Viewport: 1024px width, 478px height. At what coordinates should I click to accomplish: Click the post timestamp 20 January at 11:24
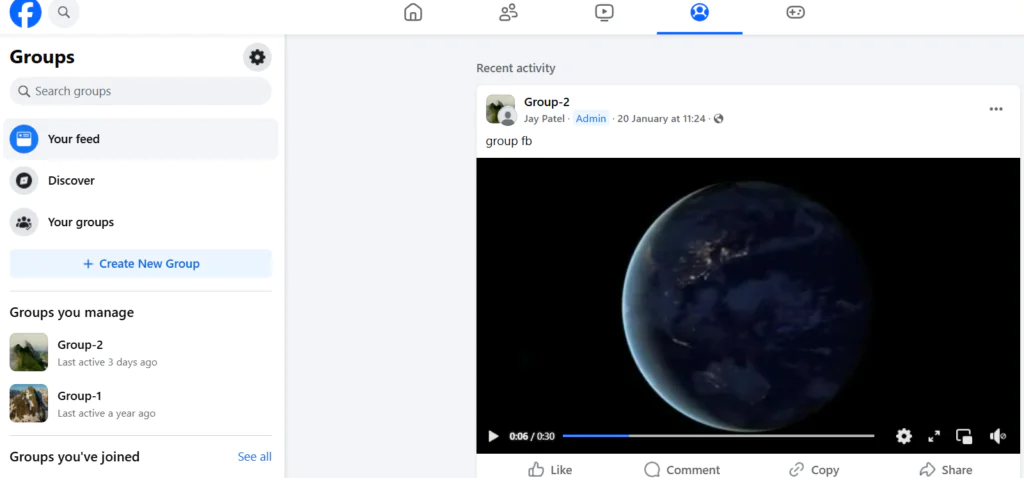click(661, 119)
